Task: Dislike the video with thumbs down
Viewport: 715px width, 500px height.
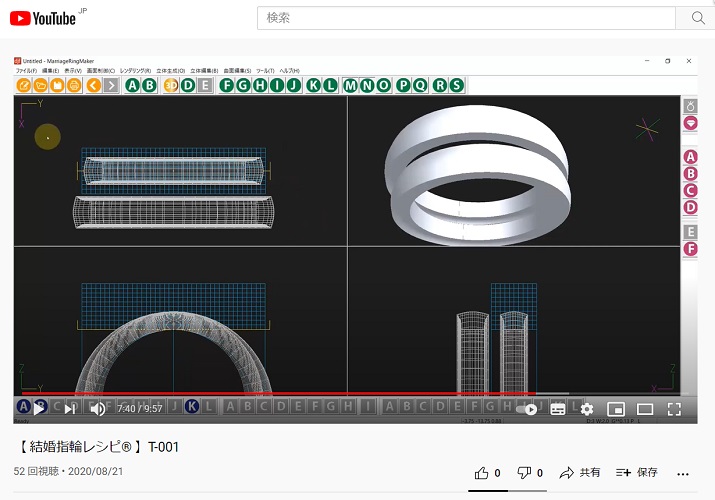Action: 525,473
